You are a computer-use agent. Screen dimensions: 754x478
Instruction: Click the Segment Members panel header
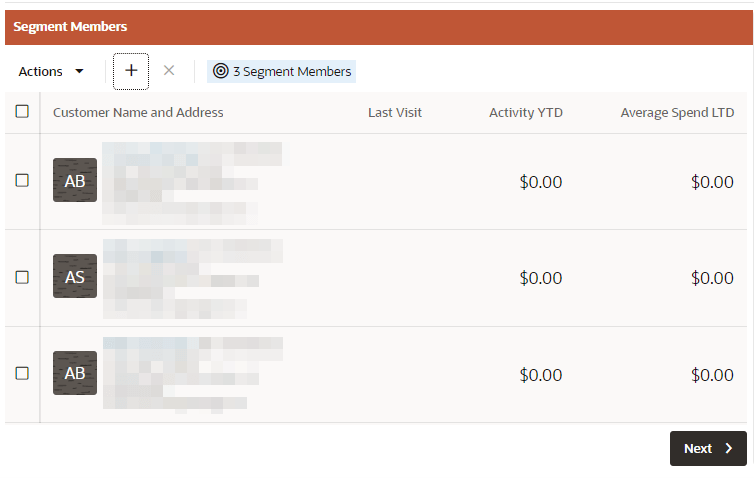coord(379,27)
